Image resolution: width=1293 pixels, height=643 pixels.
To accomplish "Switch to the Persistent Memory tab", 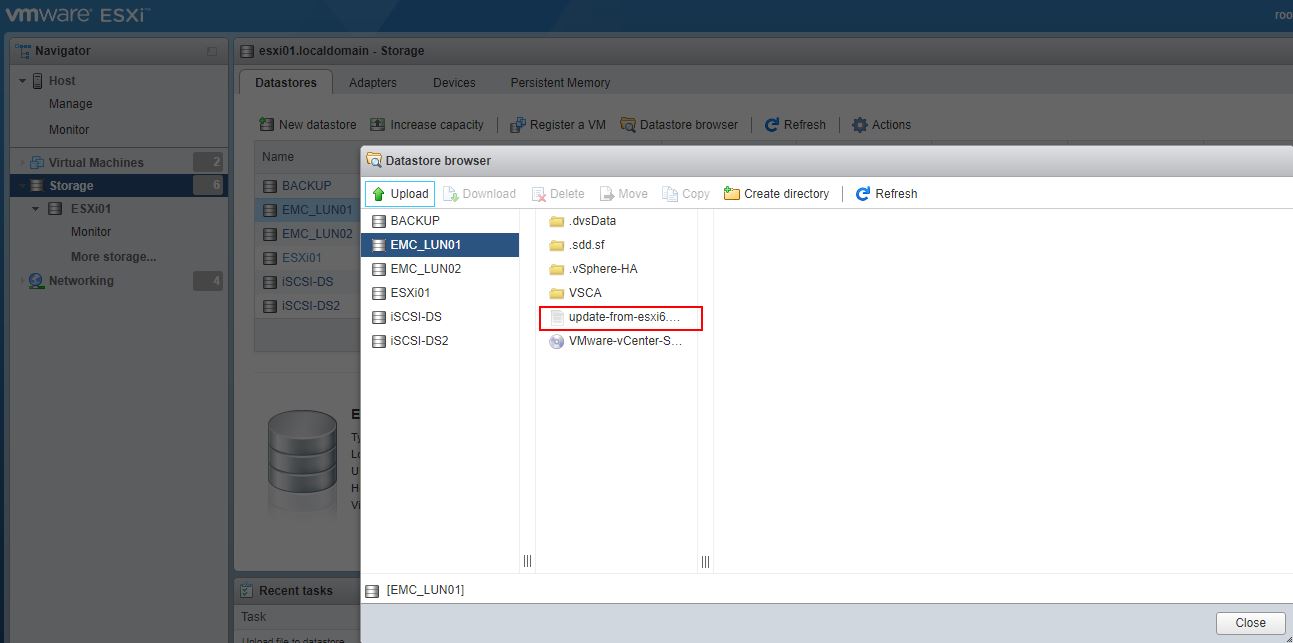I will click(560, 83).
